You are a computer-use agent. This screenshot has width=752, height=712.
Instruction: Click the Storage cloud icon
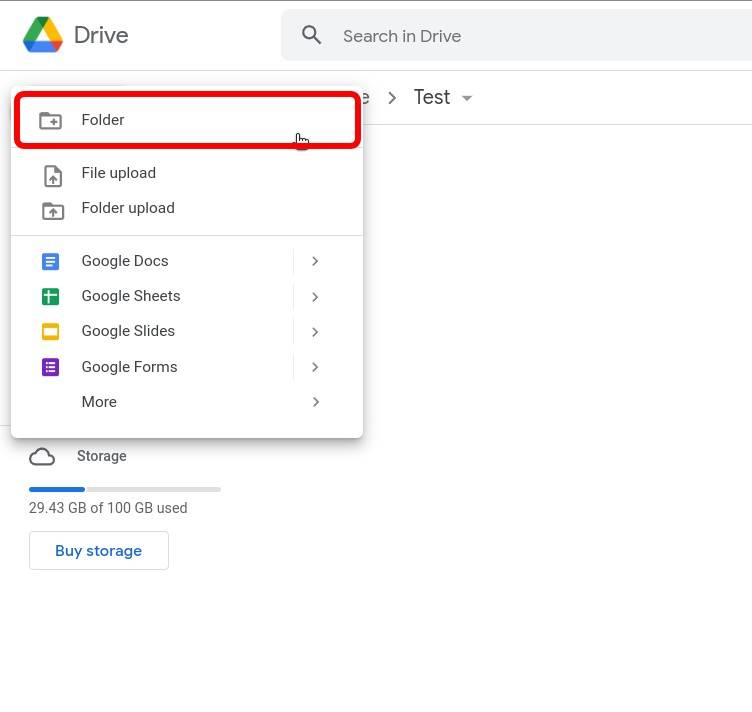(x=42, y=457)
